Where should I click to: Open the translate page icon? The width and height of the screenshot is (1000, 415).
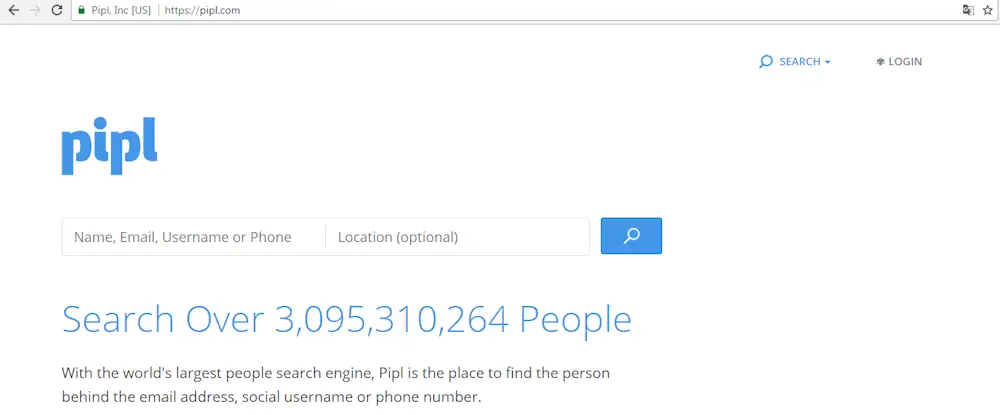pos(967,10)
